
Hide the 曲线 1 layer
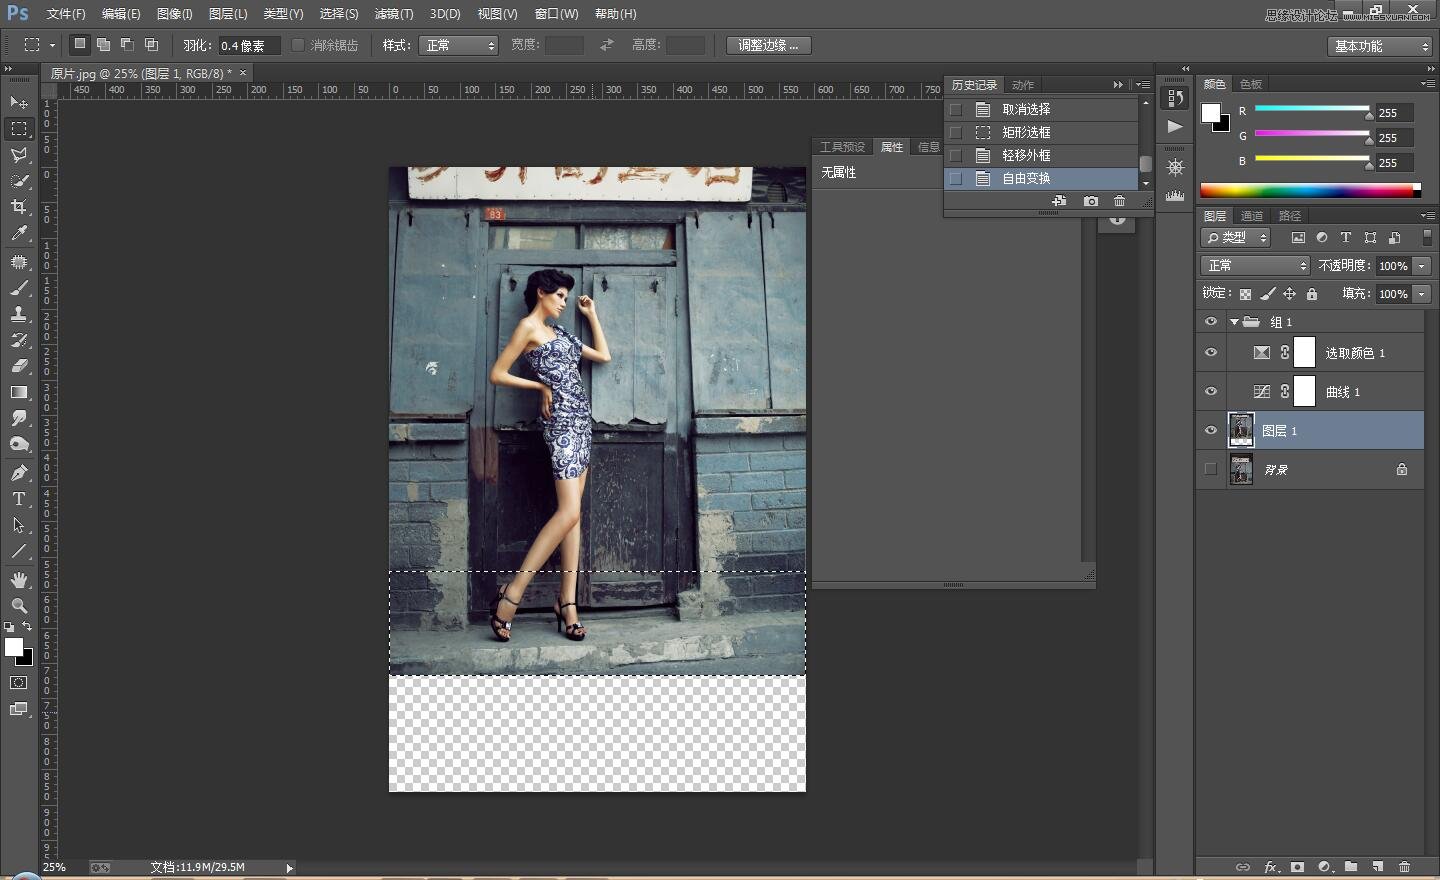[x=1211, y=392]
